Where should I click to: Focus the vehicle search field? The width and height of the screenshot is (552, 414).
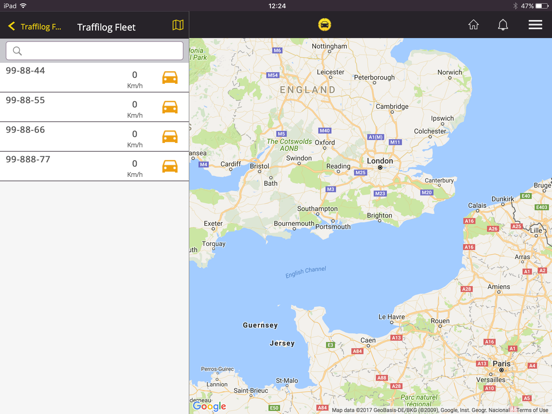point(94,51)
